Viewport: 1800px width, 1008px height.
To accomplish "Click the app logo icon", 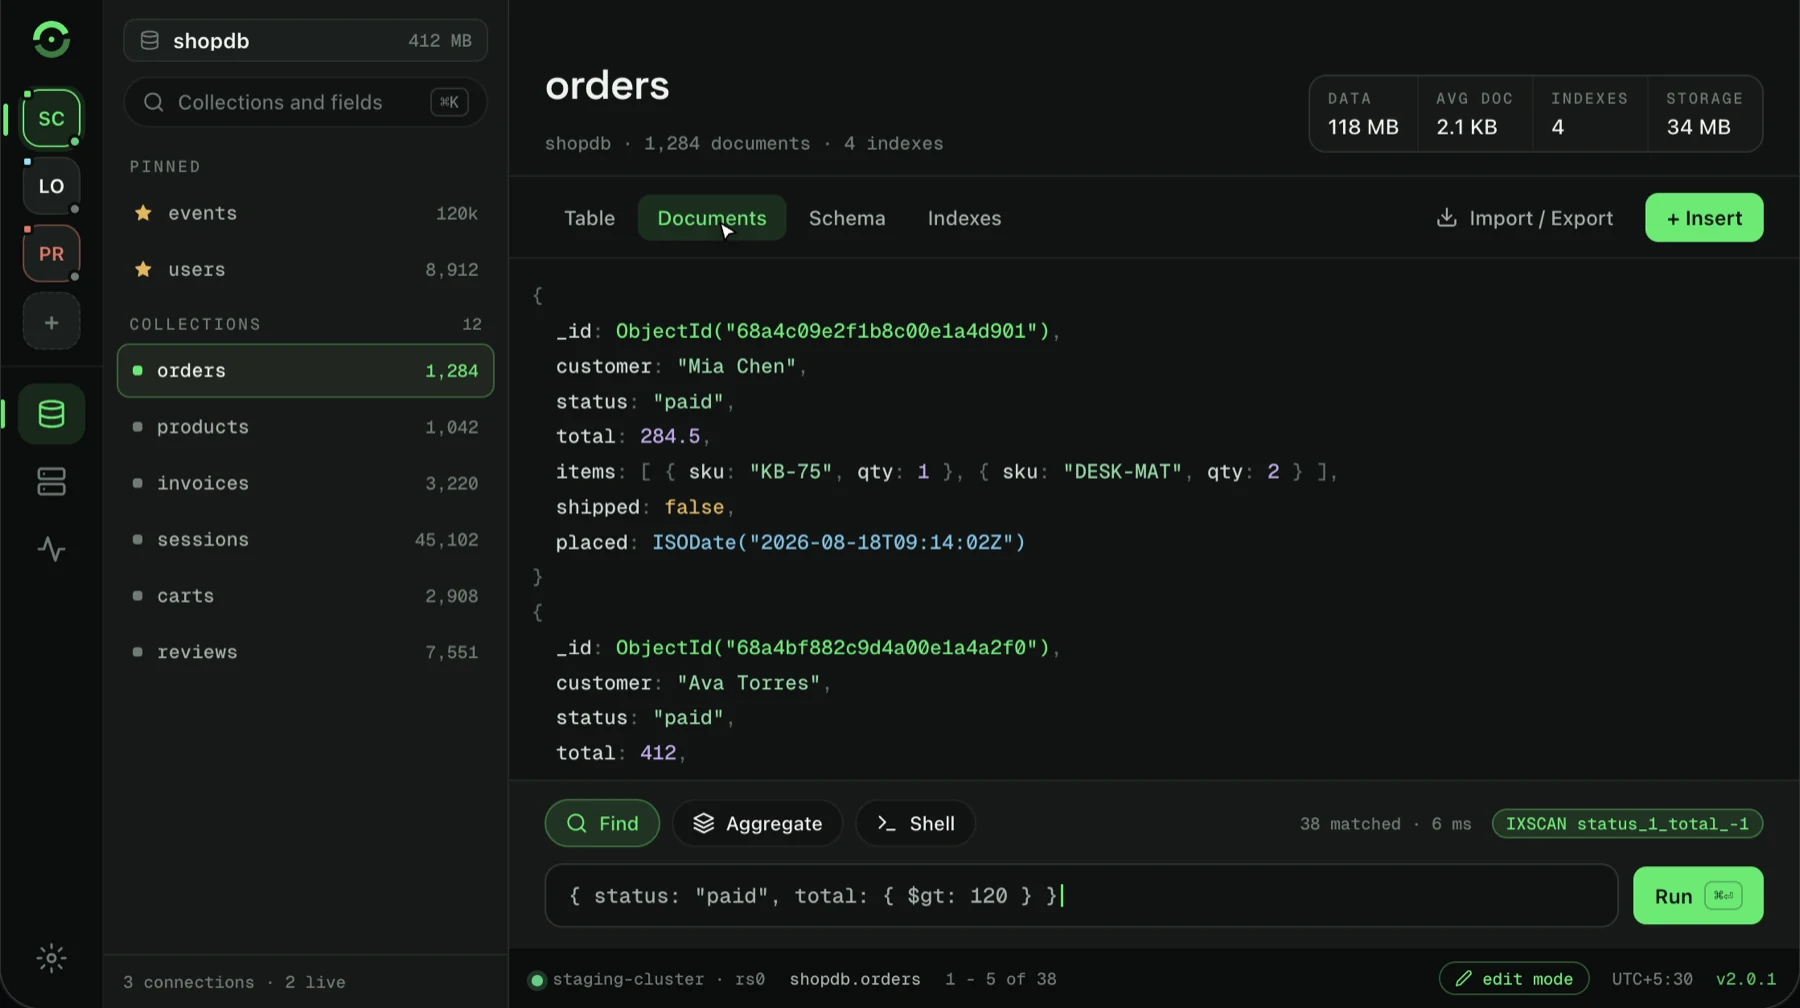I will coord(51,39).
